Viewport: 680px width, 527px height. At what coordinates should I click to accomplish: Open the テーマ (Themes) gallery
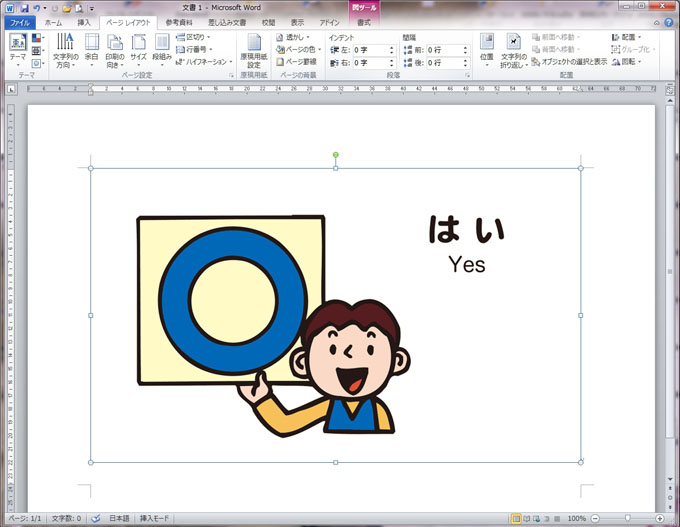coord(17,48)
